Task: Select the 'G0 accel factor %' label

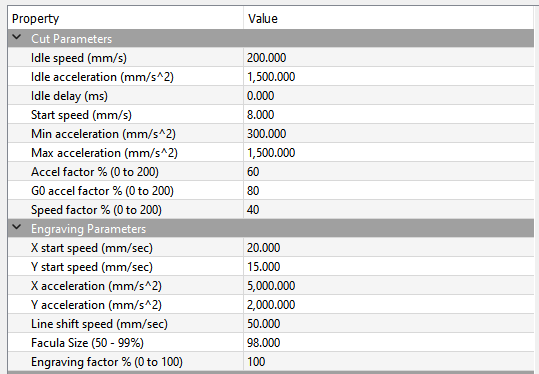Action: coord(76,191)
